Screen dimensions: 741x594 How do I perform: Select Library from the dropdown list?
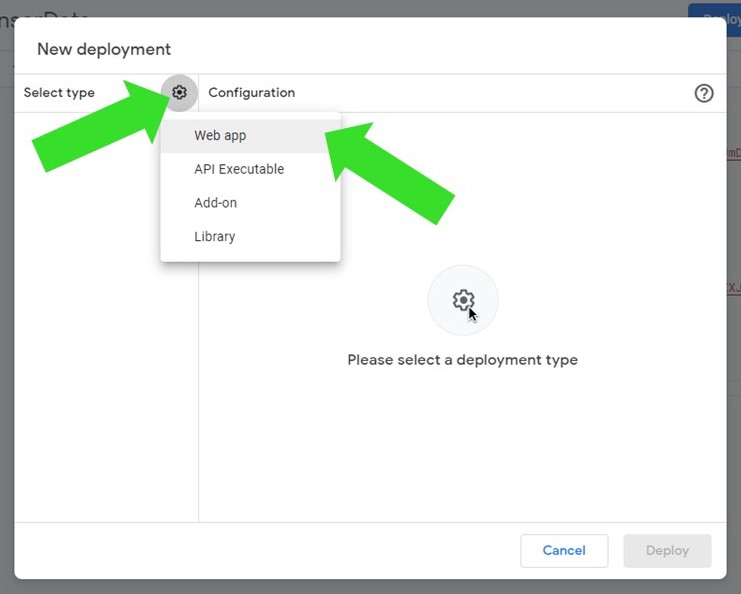pos(214,237)
